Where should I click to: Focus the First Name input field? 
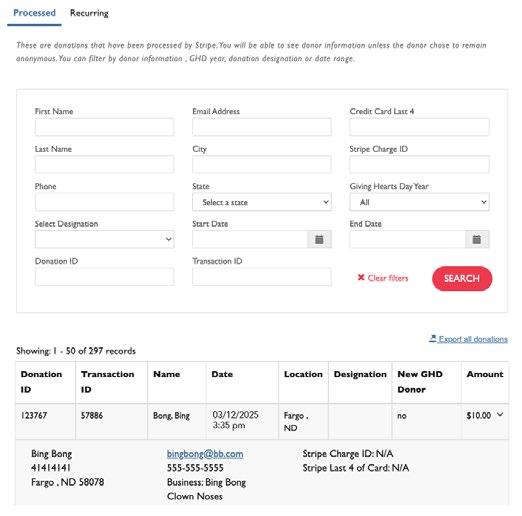coord(104,127)
